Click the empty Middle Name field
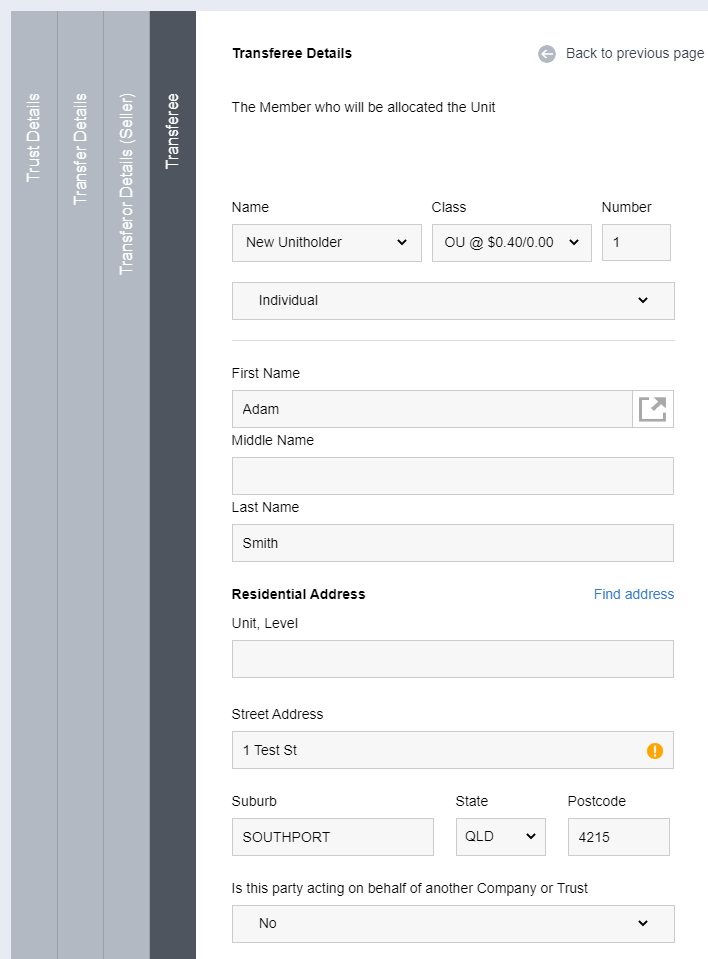 pyautogui.click(x=453, y=475)
